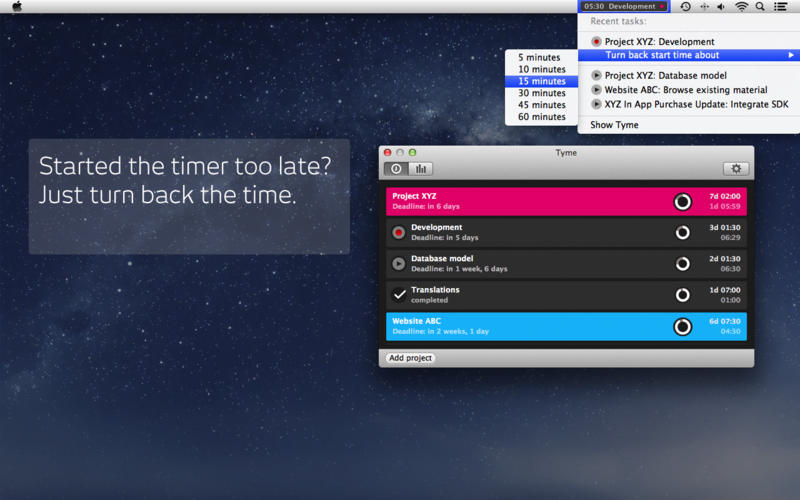Click the Translations progress circle
800x500 pixels.
click(683, 295)
